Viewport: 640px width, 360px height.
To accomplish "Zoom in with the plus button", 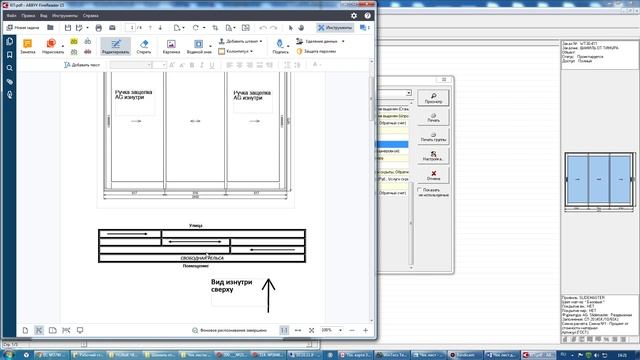I will [365, 330].
